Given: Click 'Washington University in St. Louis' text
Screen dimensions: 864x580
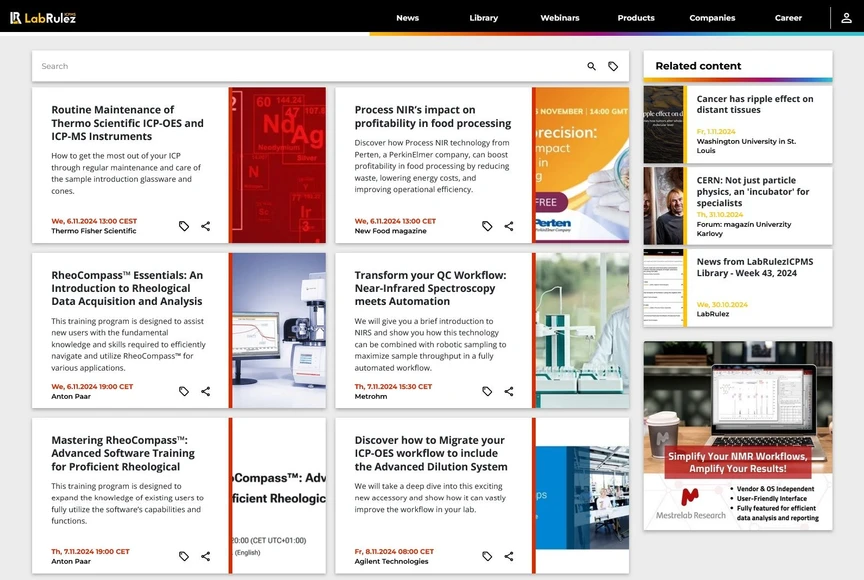Looking at the screenshot, I should (x=746, y=145).
